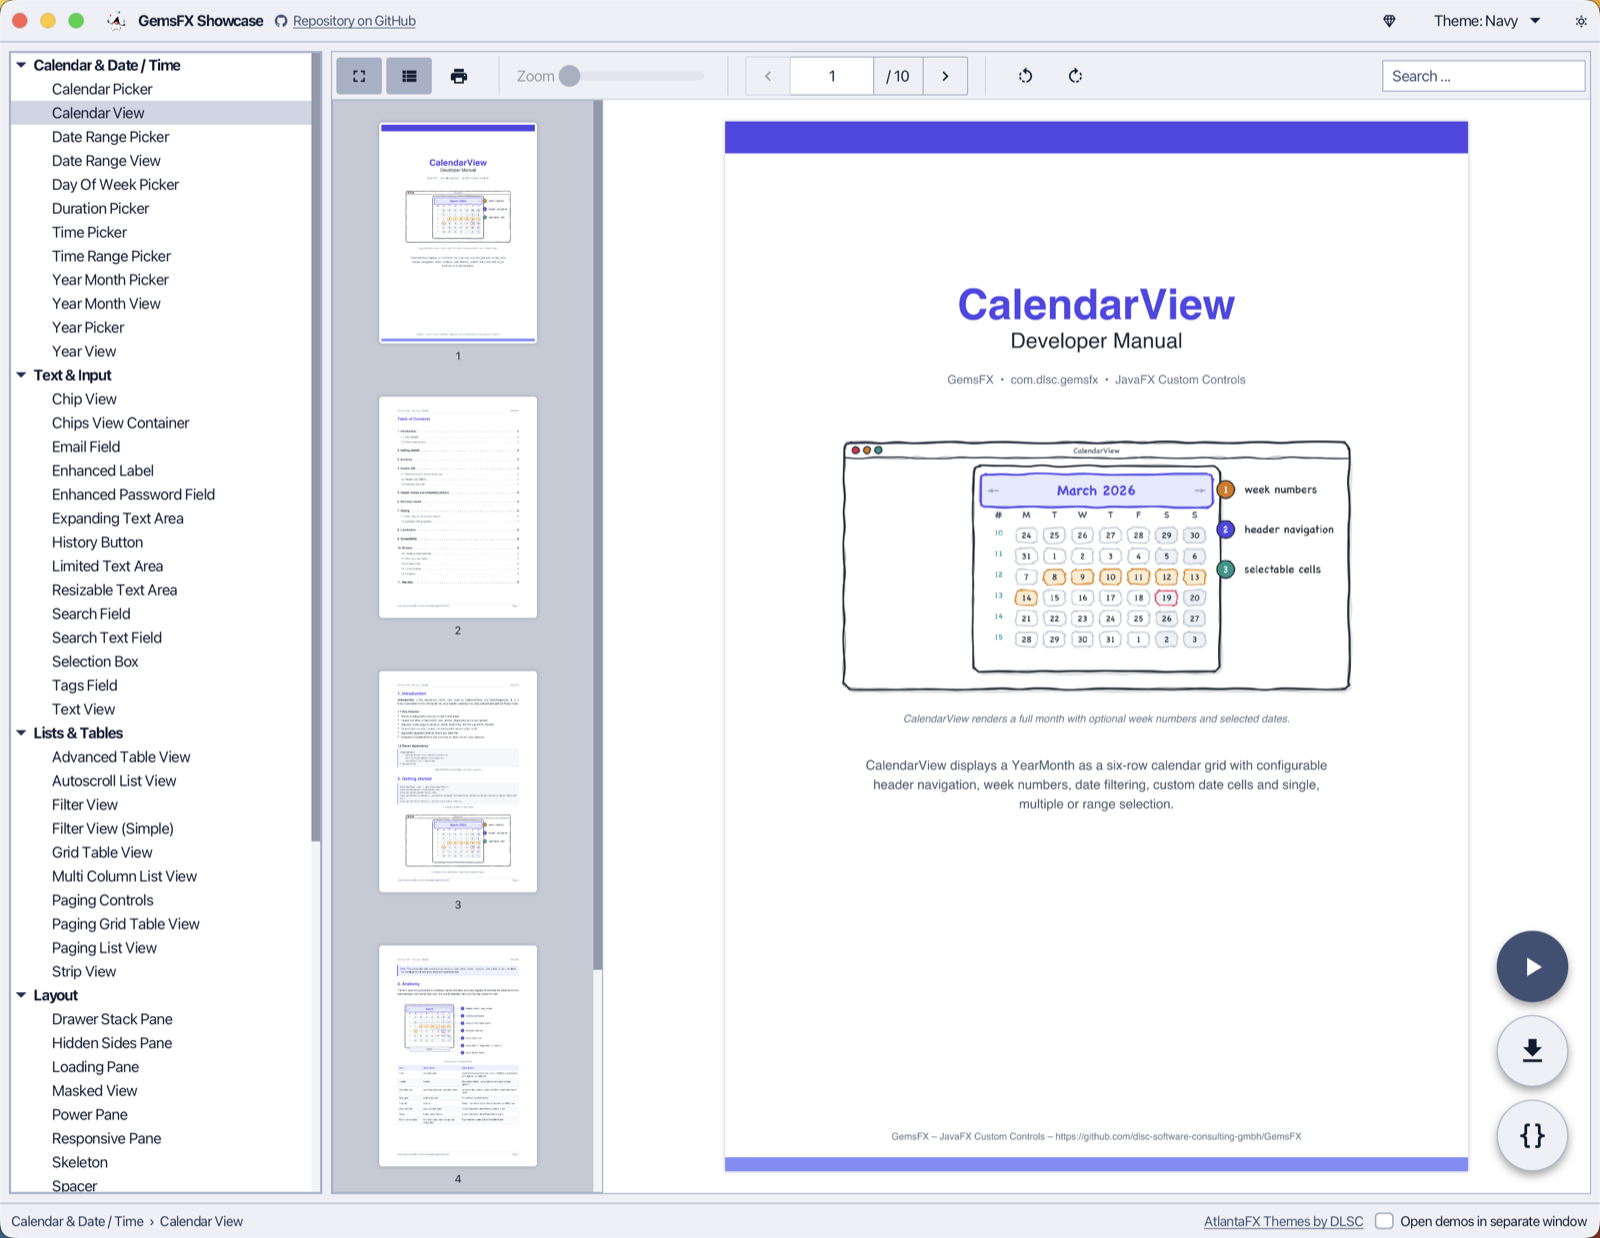Click the navigation tree scrollbar
1600x1238 pixels.
(x=316, y=448)
